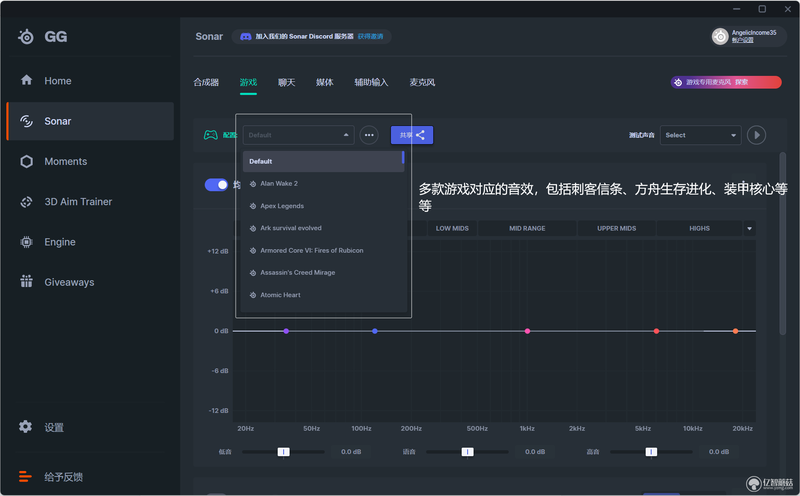800x496 pixels.
Task: Open the test sound Select dropdown
Action: click(x=701, y=135)
